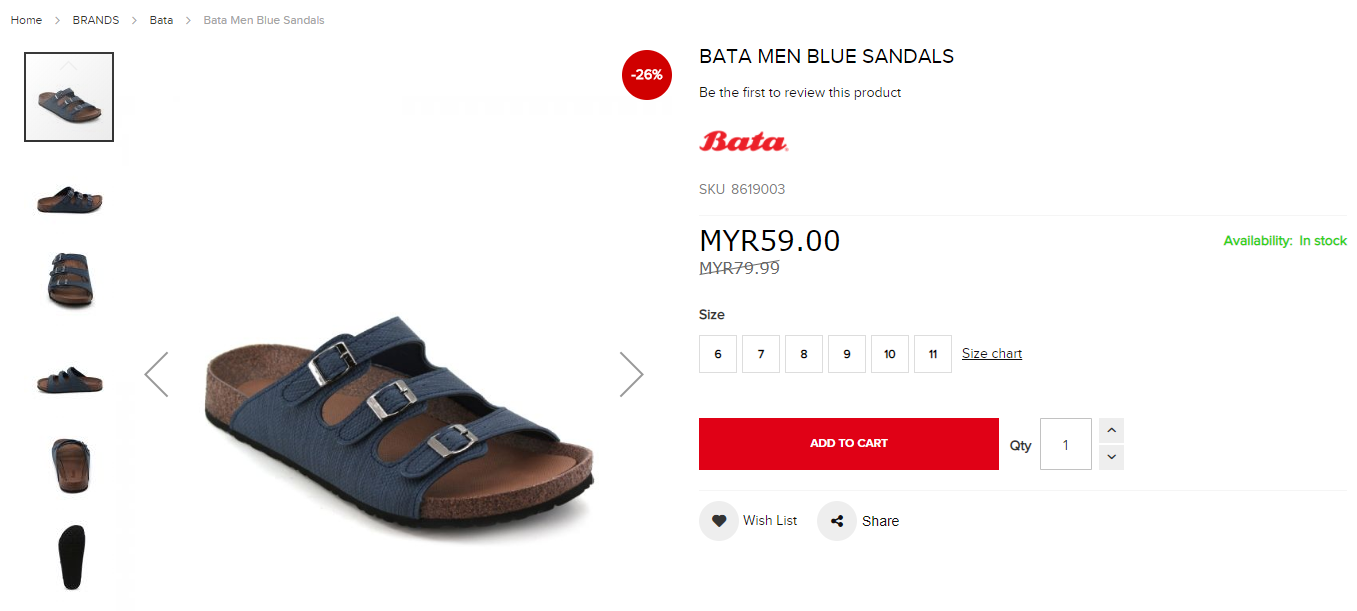
Task: Open the Home breadcrumb link
Action: (x=26, y=20)
